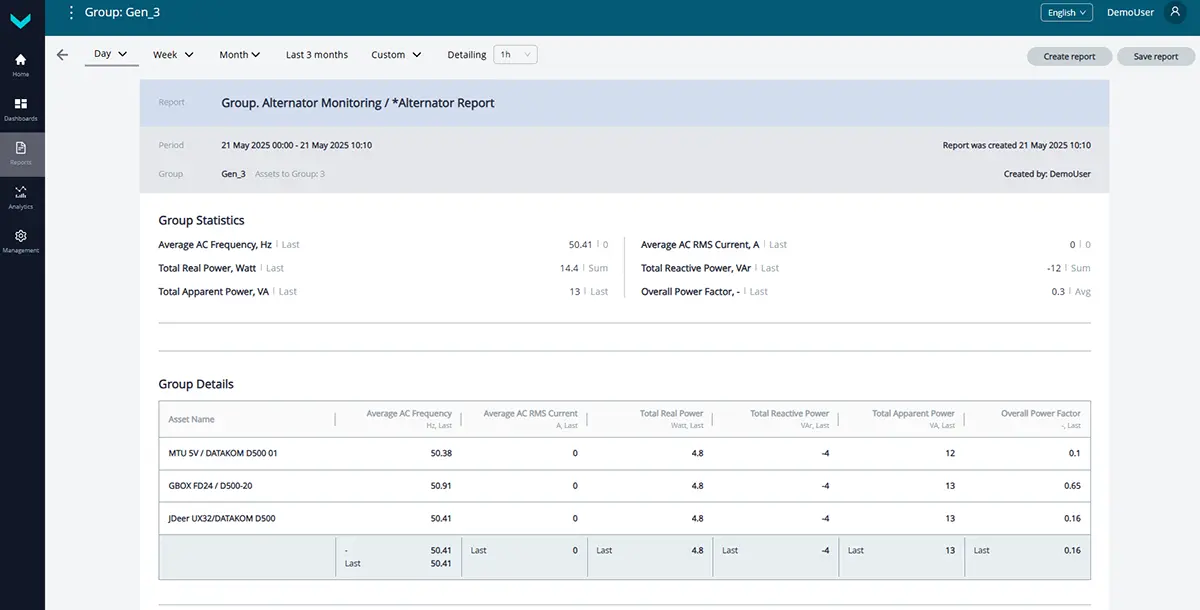Click the Save report button
This screenshot has width=1200, height=610.
pyautogui.click(x=1155, y=57)
